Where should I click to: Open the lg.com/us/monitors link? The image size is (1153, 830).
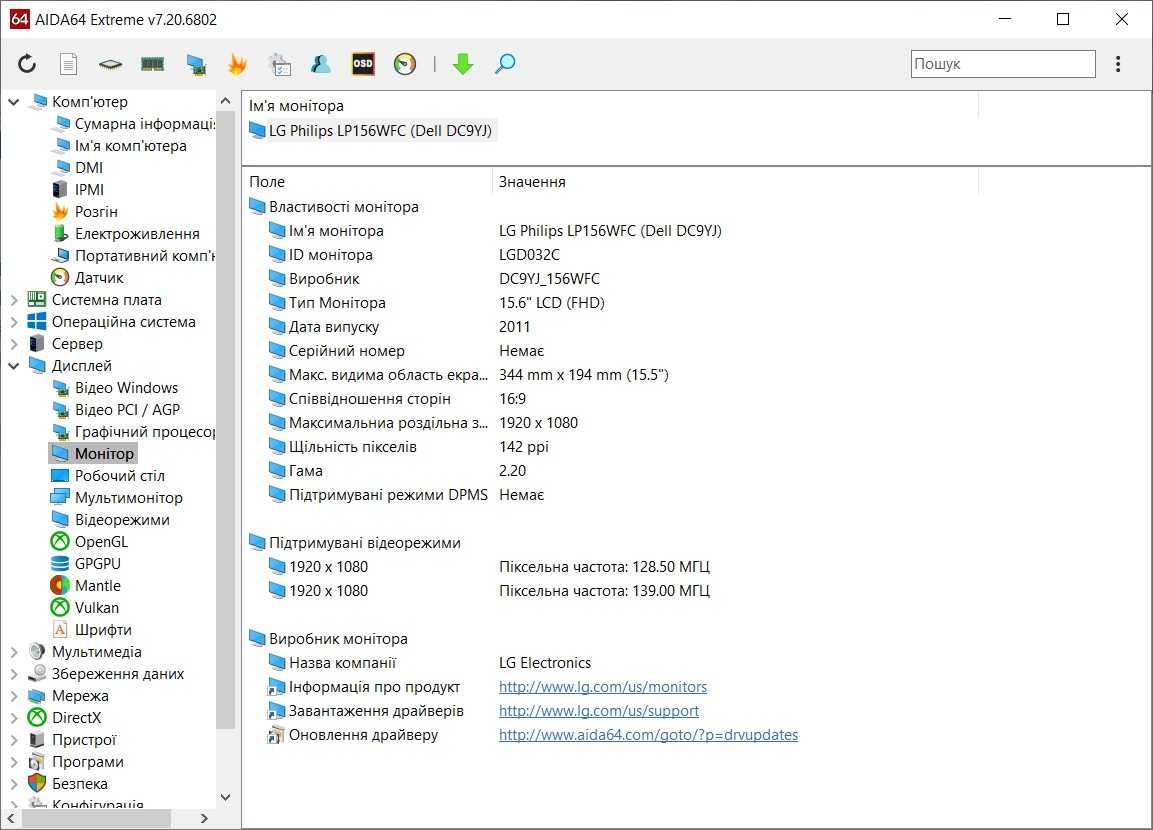(603, 687)
